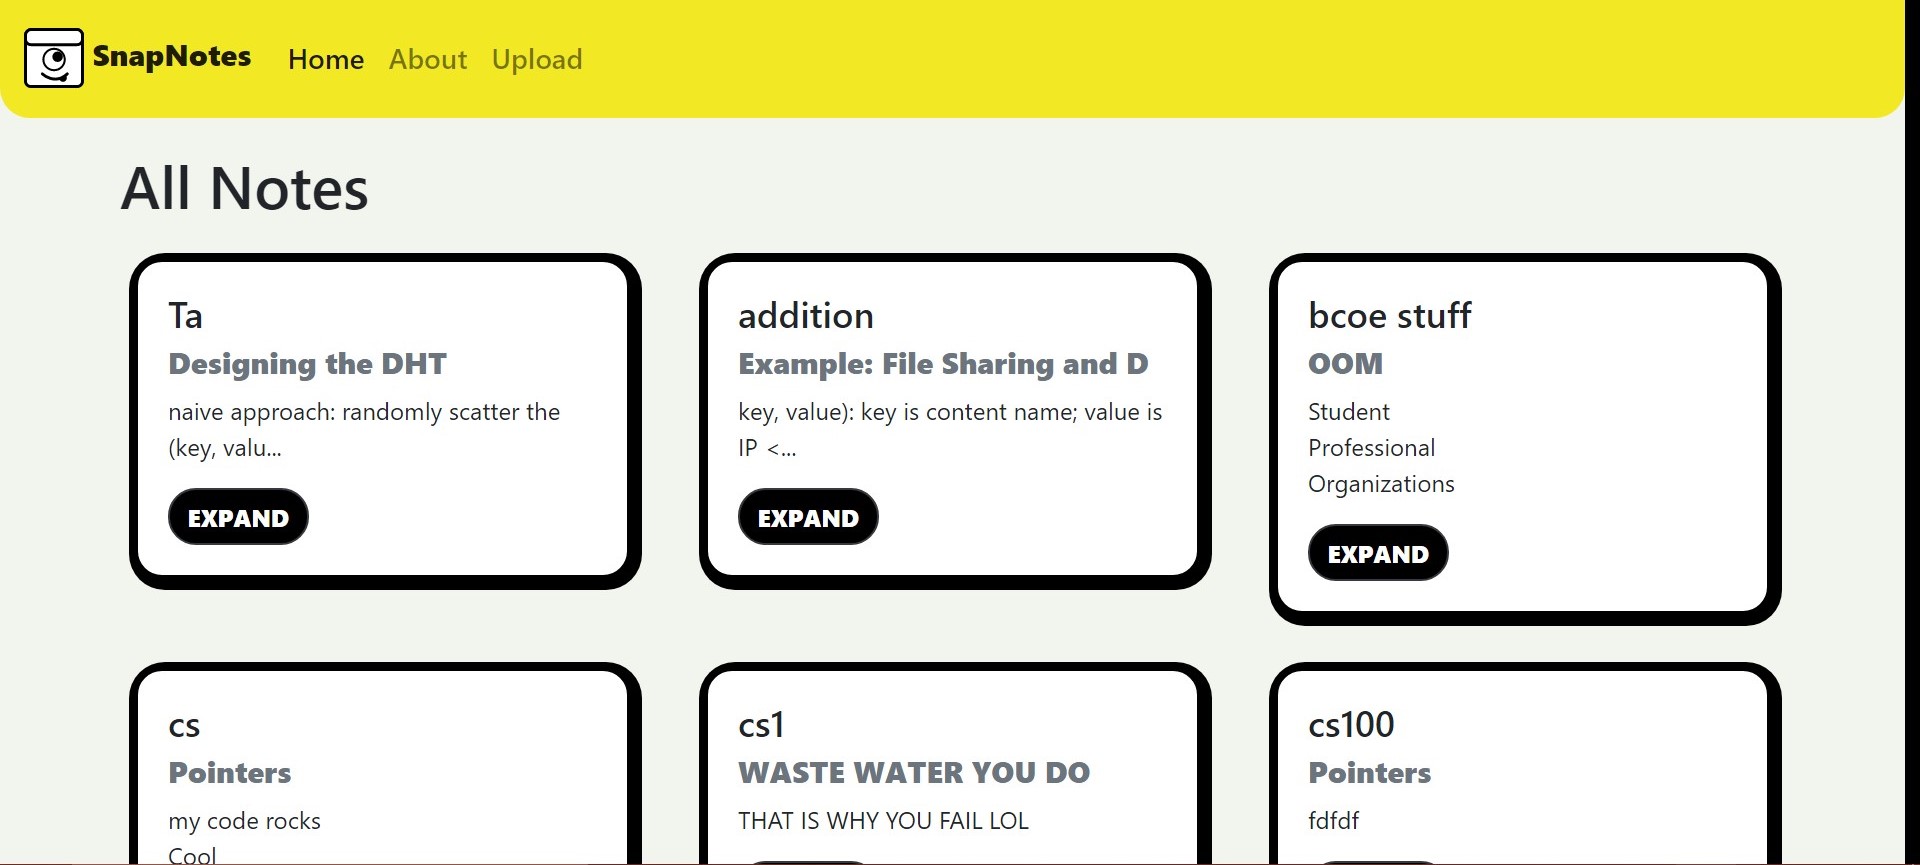Screen dimensions: 1920x865
Task: Select the bcoe stuff note title
Action: tap(1390, 316)
